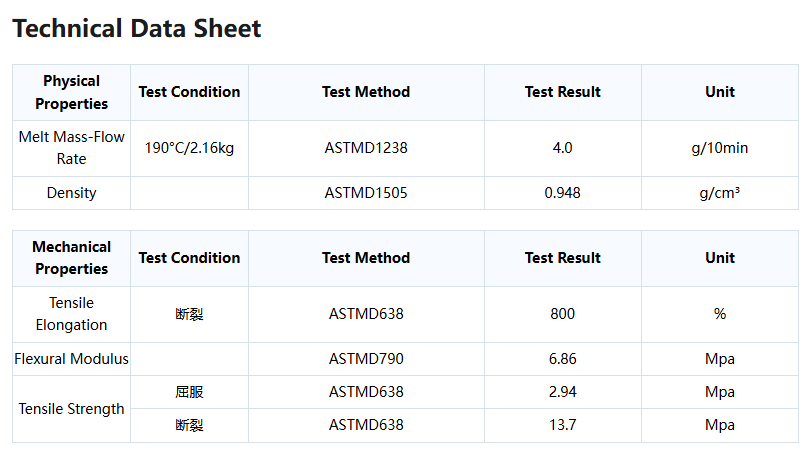The width and height of the screenshot is (811, 455).
Task: Click the g/10min unit cell
Action: click(720, 148)
